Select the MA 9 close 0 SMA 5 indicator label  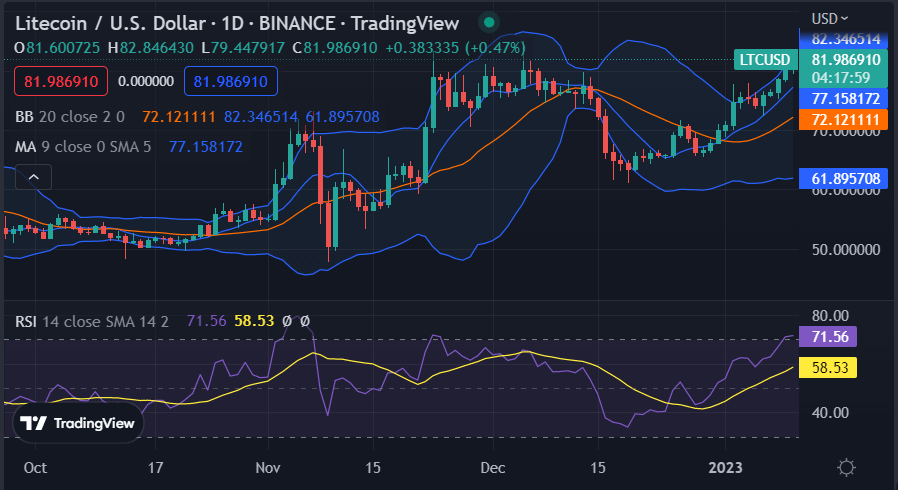coord(83,147)
